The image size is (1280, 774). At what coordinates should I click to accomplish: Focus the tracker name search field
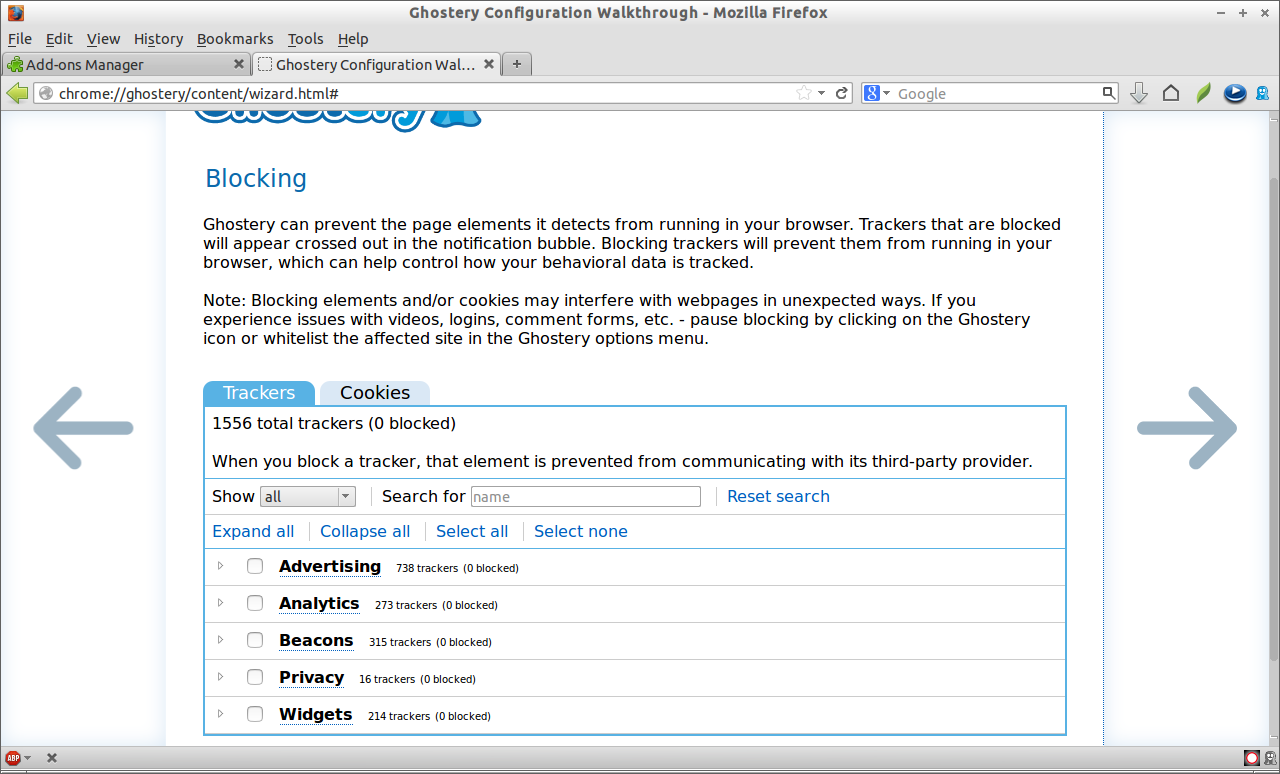click(x=586, y=497)
